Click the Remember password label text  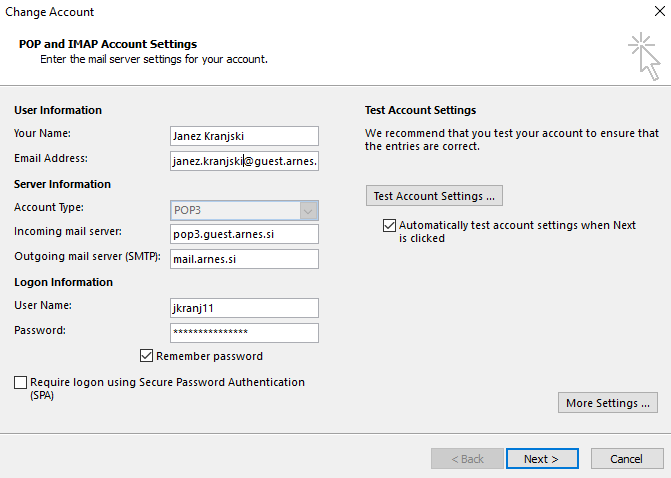coord(209,356)
